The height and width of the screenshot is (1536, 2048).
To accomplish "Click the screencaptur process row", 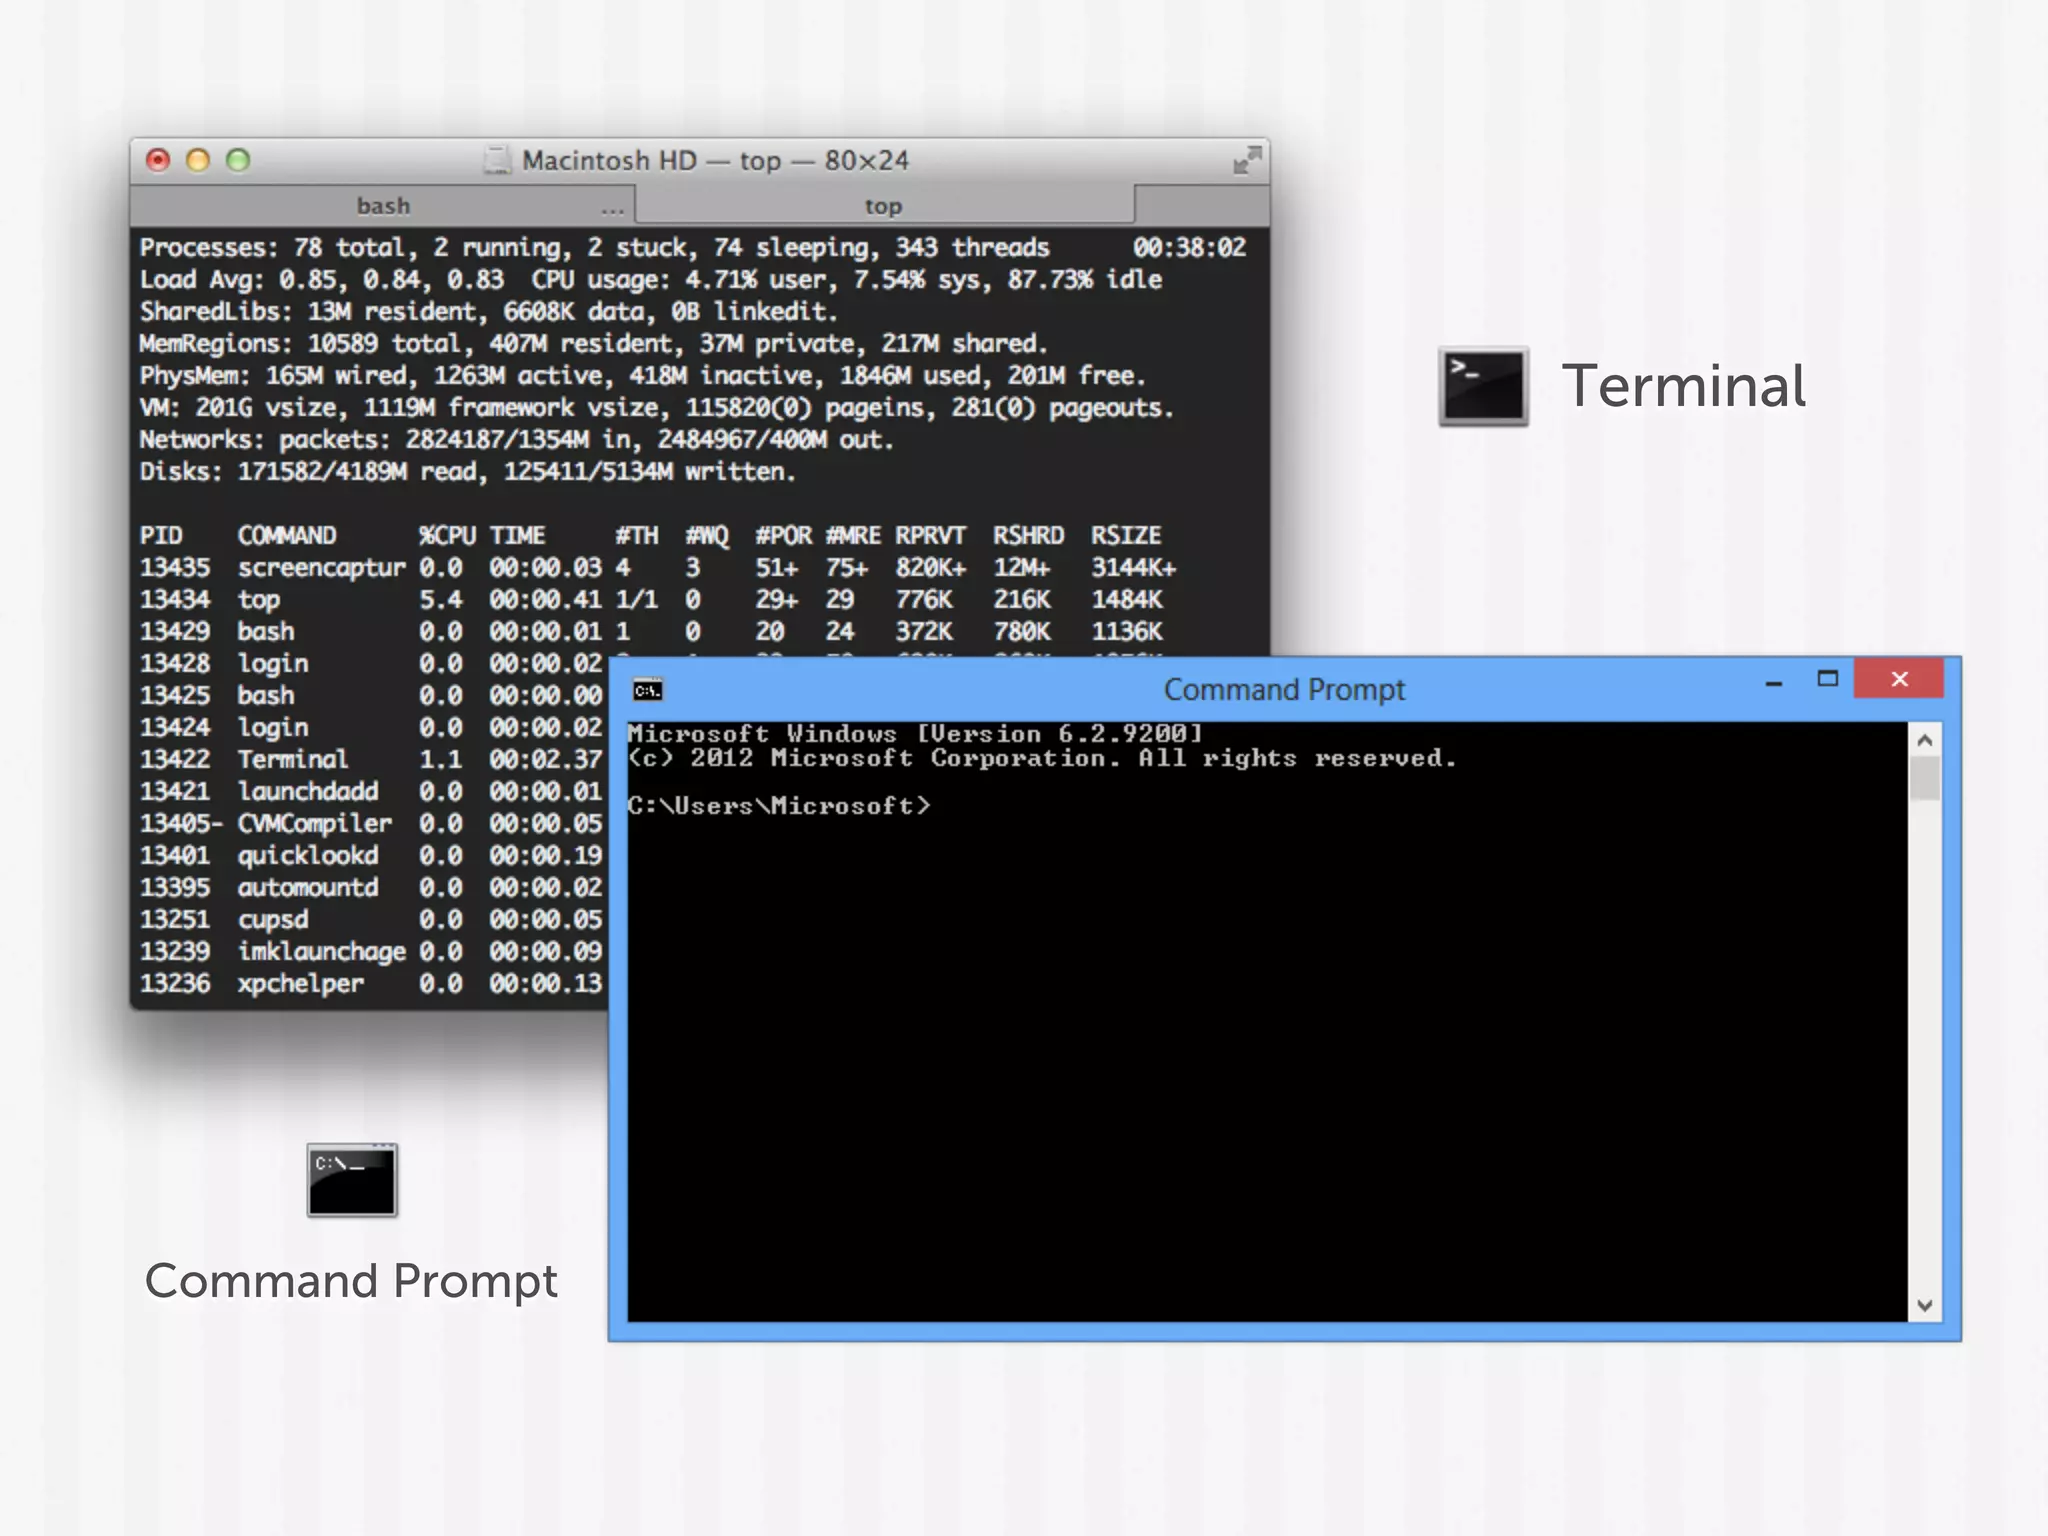I will tap(658, 568).
